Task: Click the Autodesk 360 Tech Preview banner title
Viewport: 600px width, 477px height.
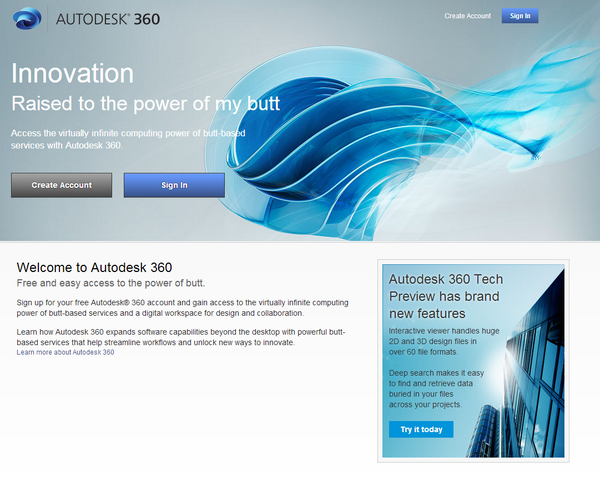Action: click(x=446, y=296)
